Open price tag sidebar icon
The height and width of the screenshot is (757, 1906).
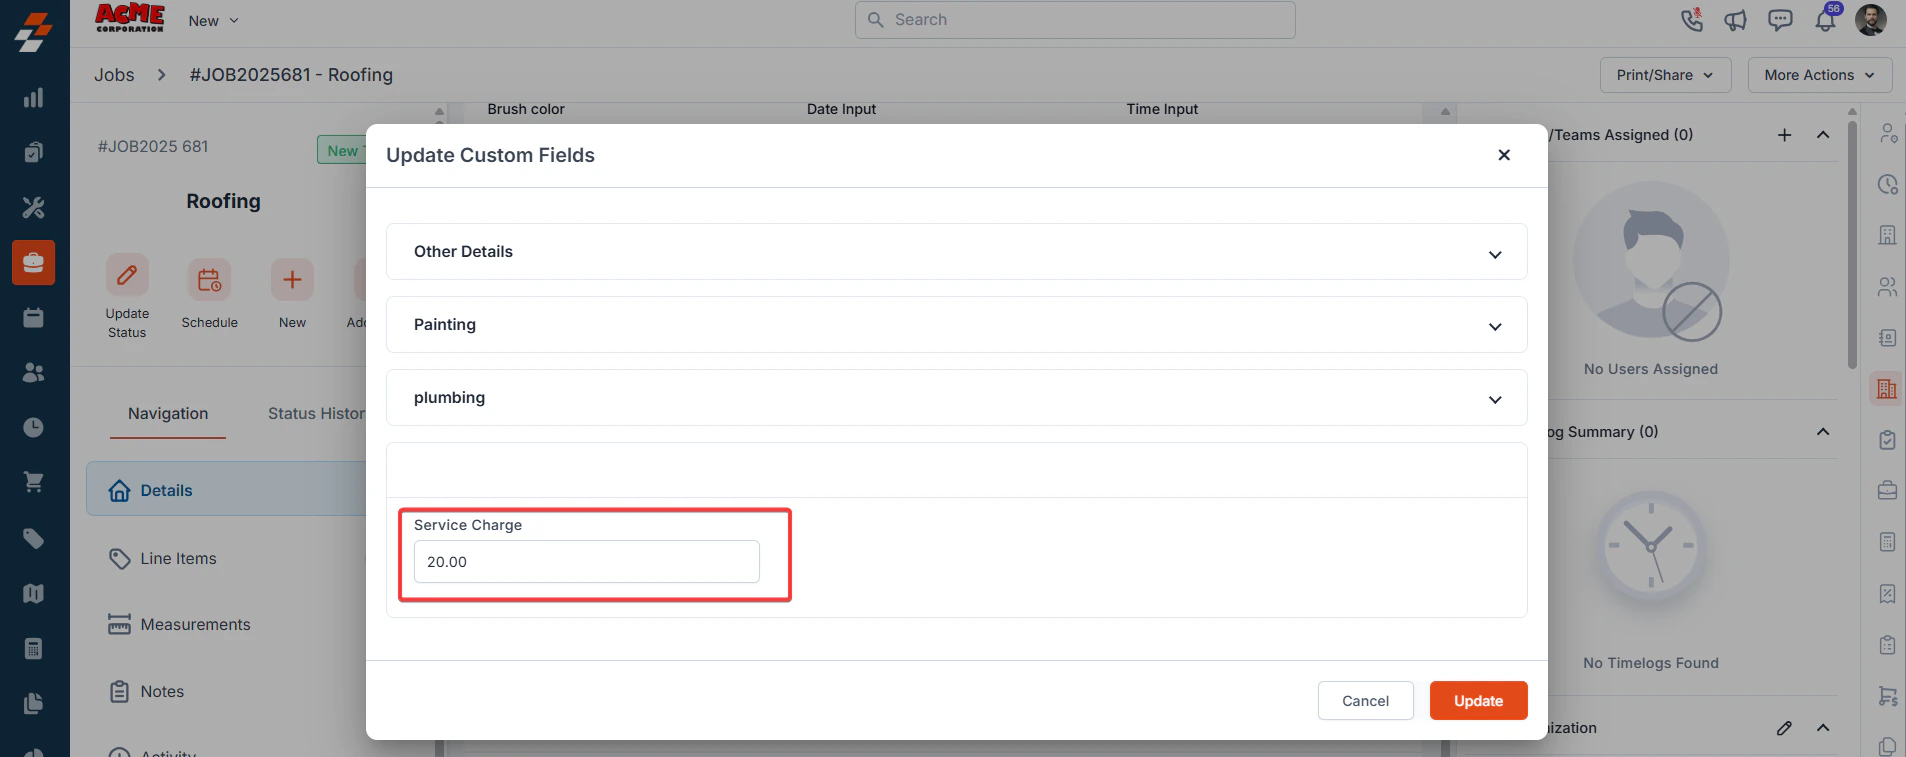[x=33, y=538]
